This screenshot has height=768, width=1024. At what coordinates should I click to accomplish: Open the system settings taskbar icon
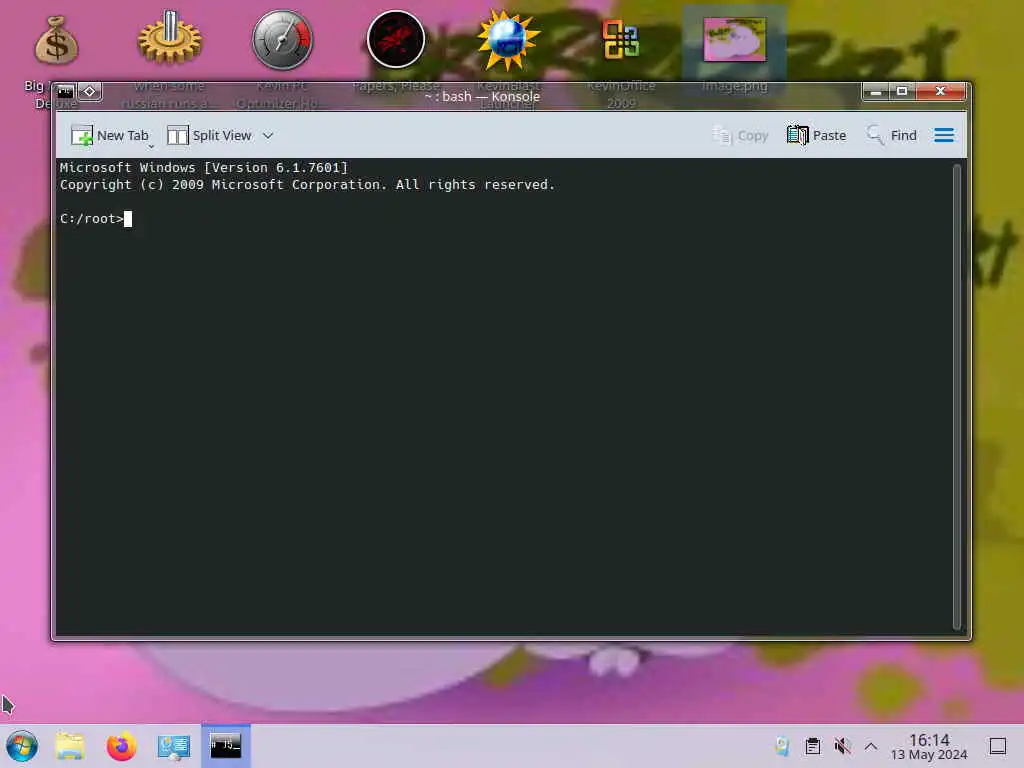(x=174, y=746)
